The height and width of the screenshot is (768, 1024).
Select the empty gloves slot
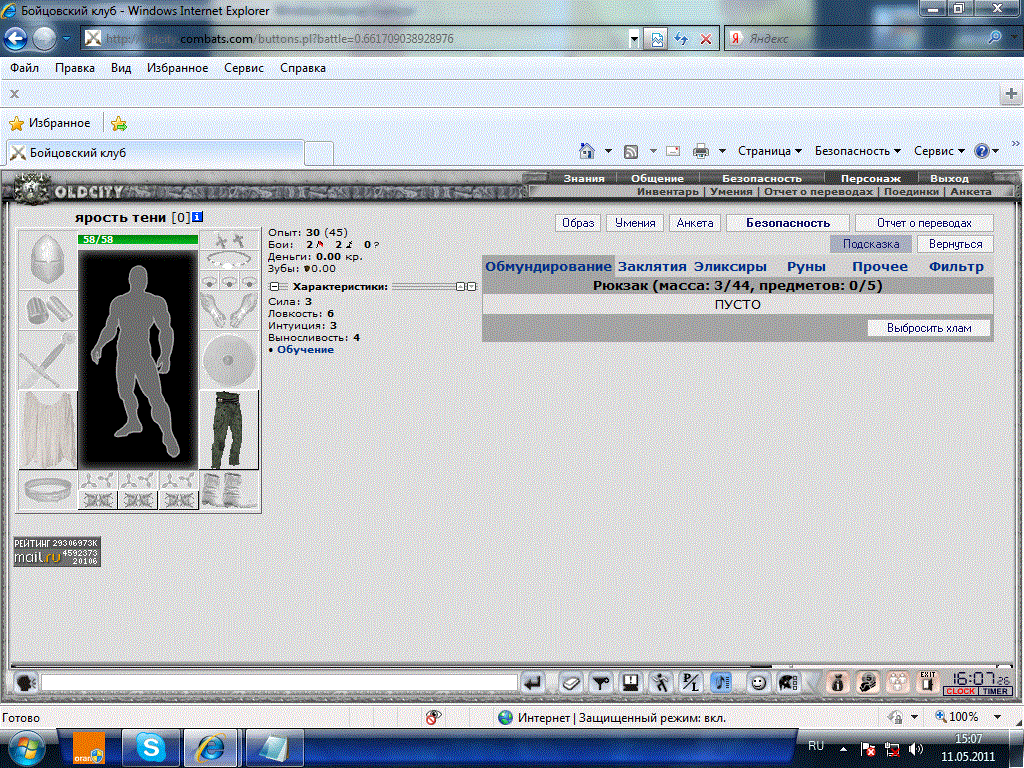pos(229,310)
